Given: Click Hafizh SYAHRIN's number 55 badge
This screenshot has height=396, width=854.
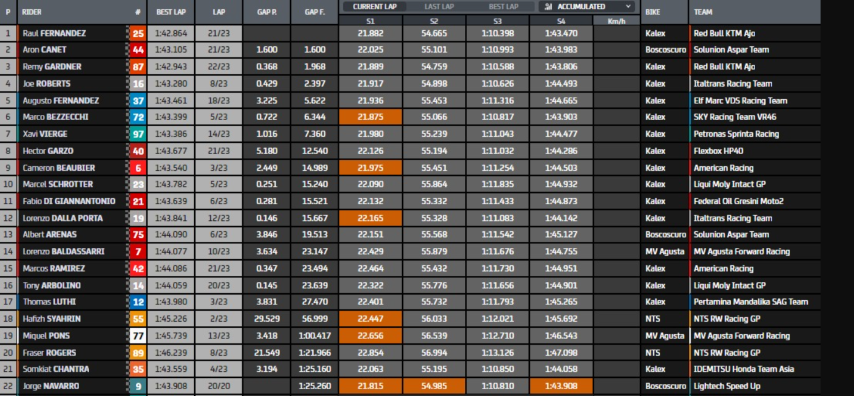Looking at the screenshot, I should pos(138,319).
